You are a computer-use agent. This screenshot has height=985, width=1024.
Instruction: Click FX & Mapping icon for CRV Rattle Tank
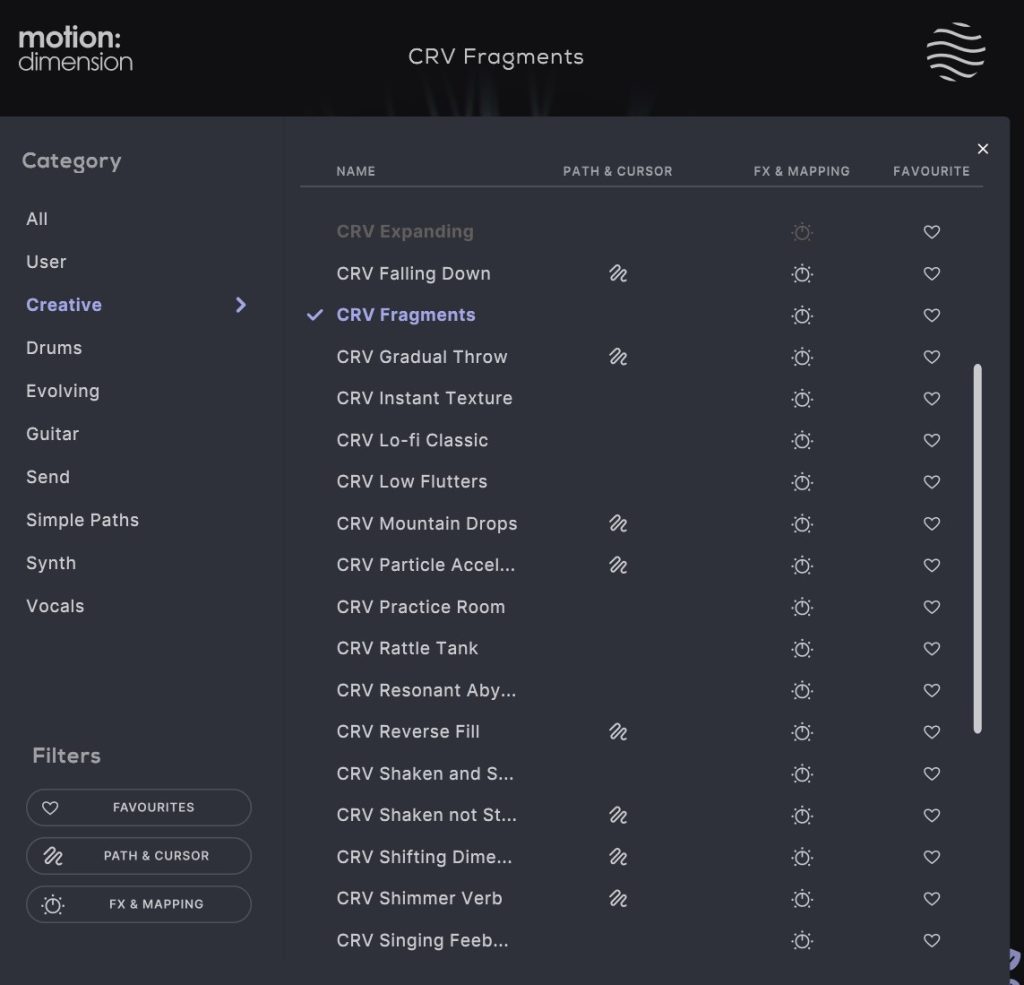click(801, 649)
